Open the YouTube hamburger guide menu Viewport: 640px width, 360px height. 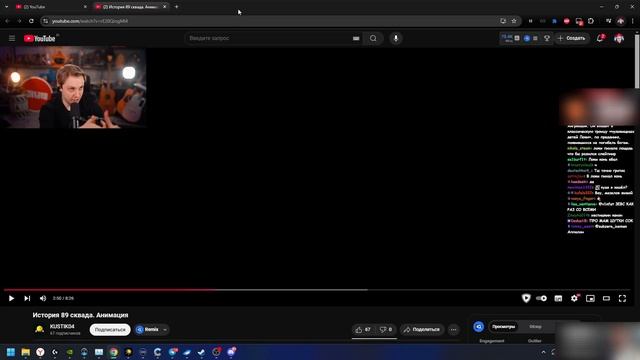12,38
